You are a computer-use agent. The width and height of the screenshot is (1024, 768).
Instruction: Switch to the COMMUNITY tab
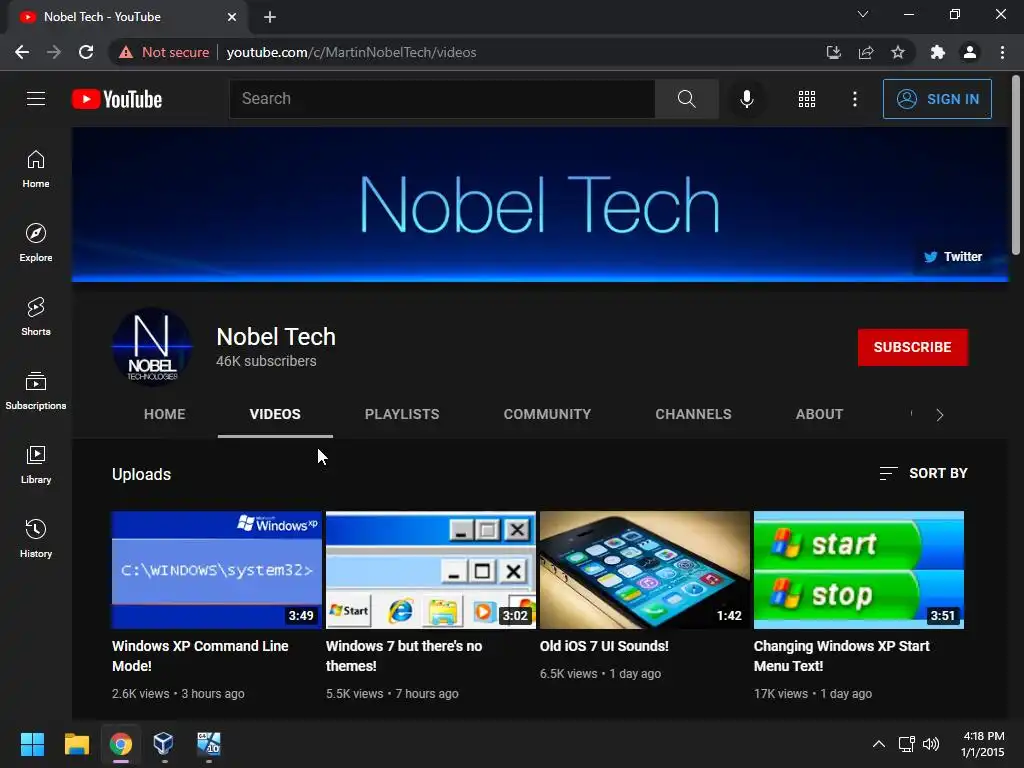(x=547, y=414)
